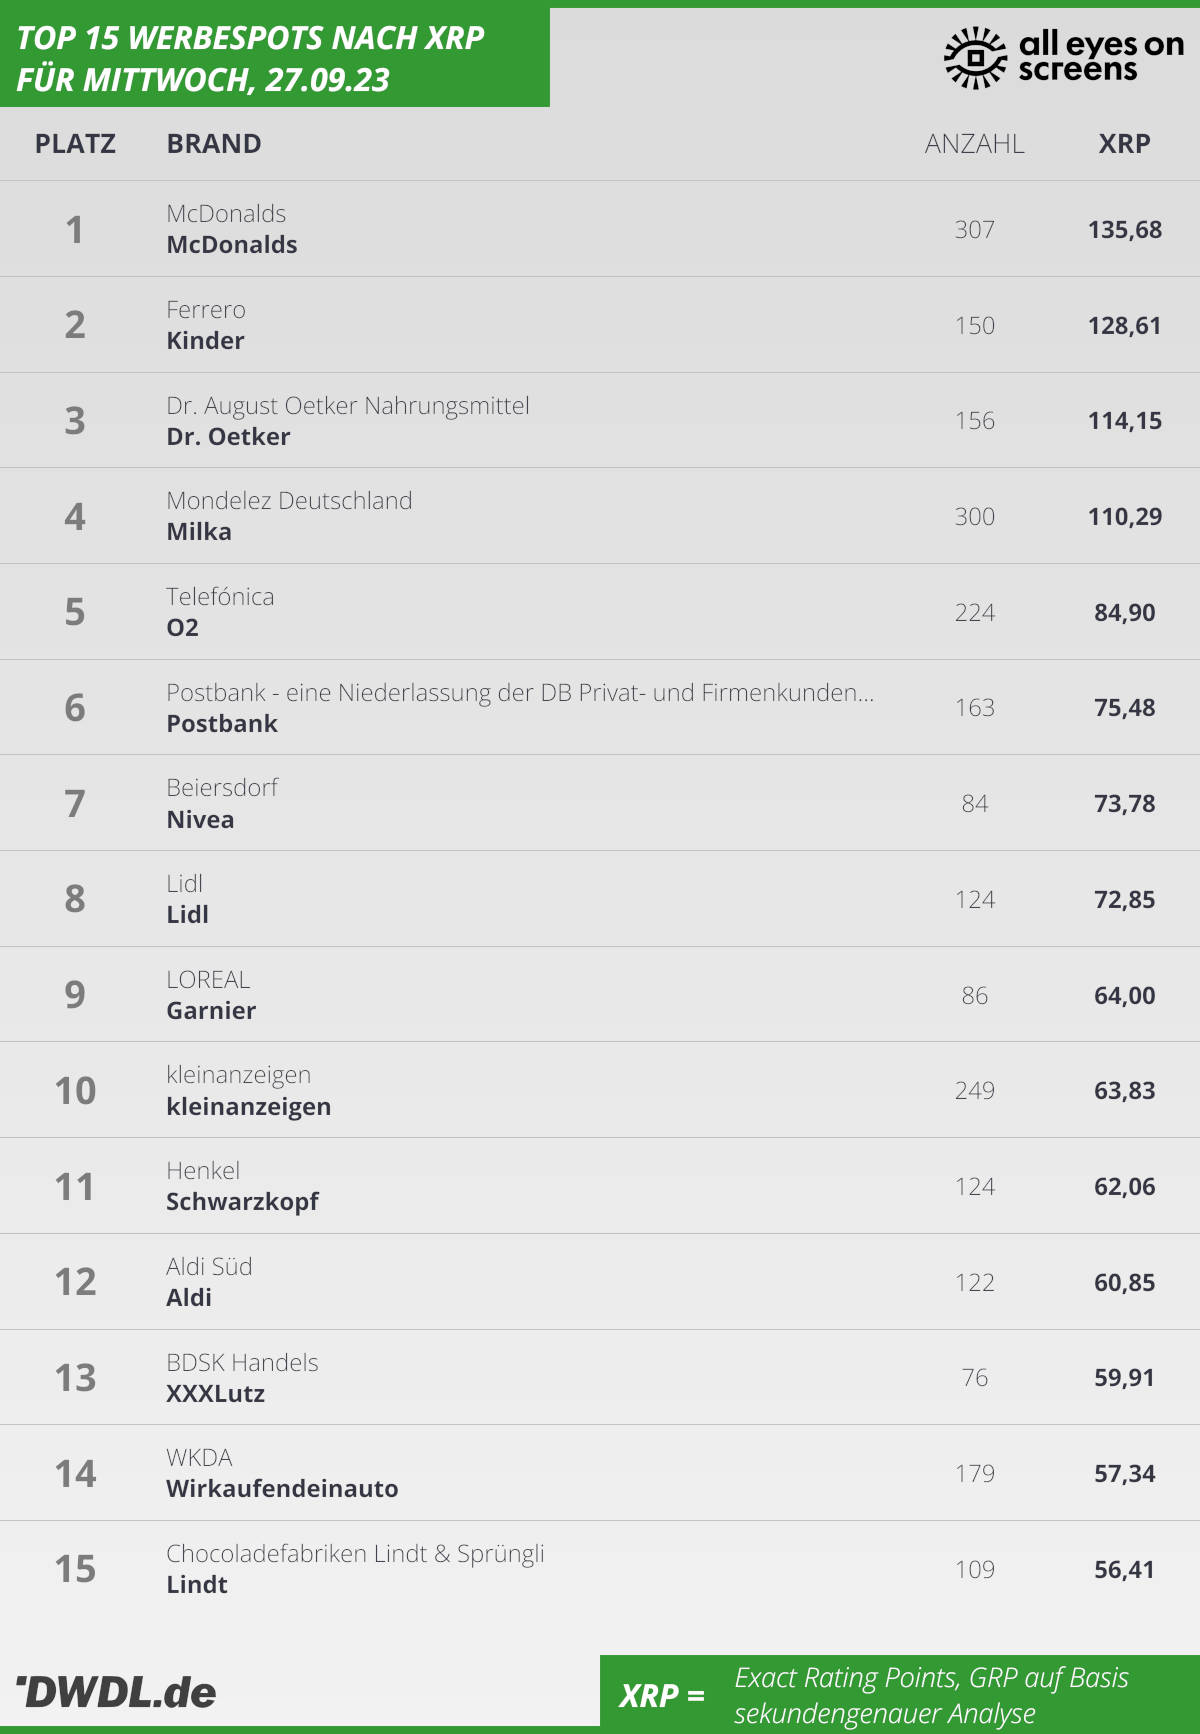Select the Milka brand row
1200x1734 pixels.
(x=600, y=516)
